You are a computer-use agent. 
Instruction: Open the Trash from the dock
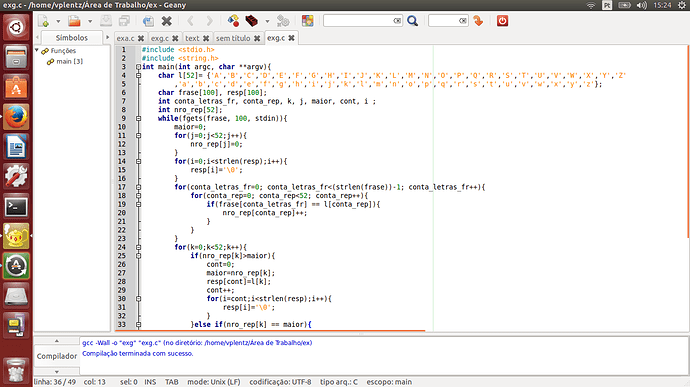click(16, 370)
